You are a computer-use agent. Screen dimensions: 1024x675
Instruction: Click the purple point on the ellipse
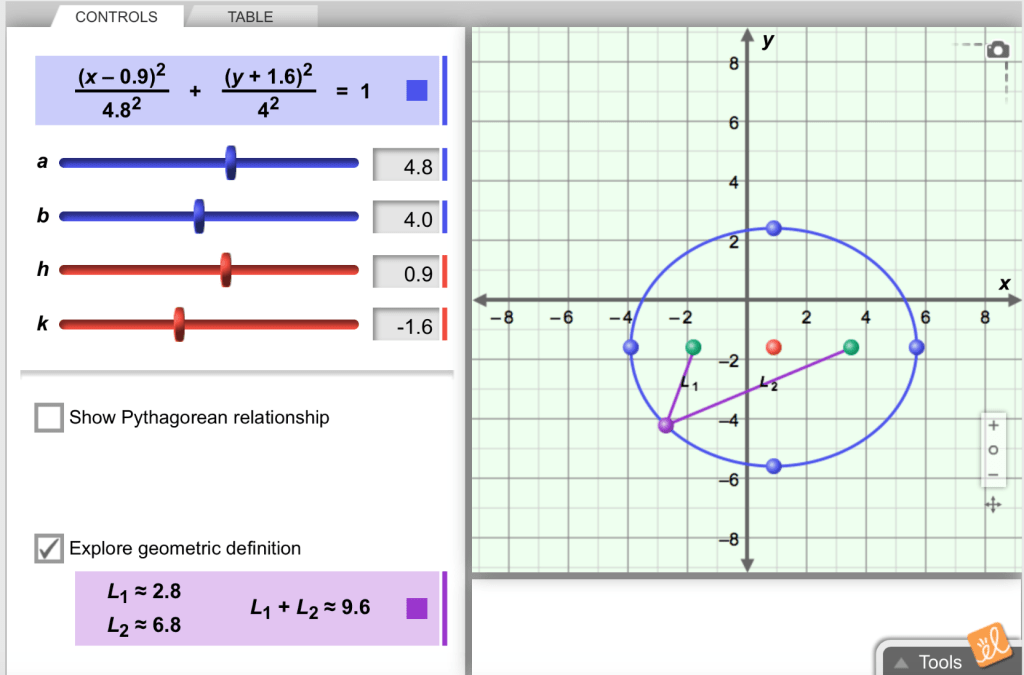[666, 425]
